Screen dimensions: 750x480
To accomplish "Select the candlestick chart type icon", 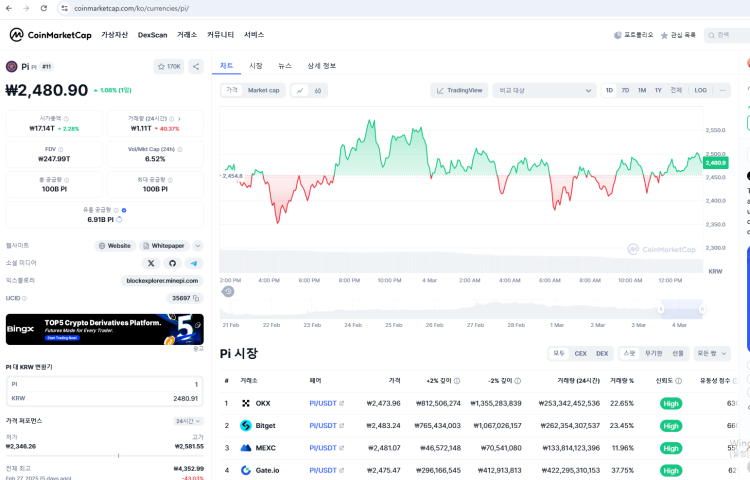I will click(318, 90).
